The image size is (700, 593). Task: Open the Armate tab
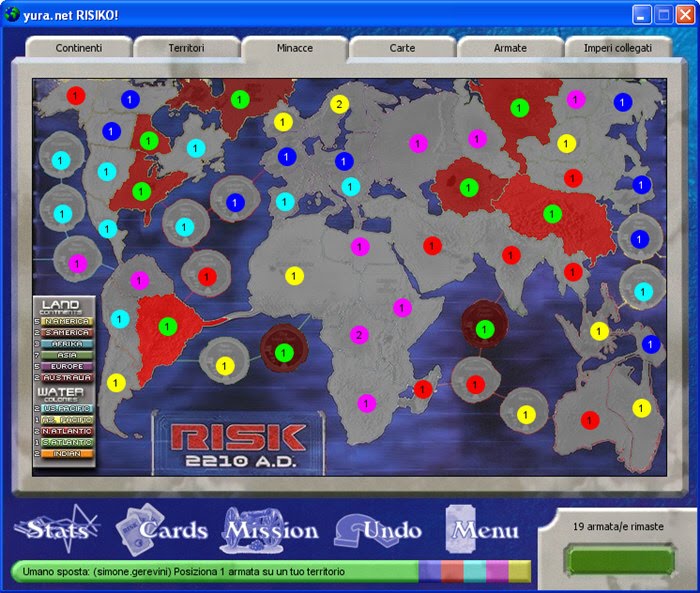510,48
